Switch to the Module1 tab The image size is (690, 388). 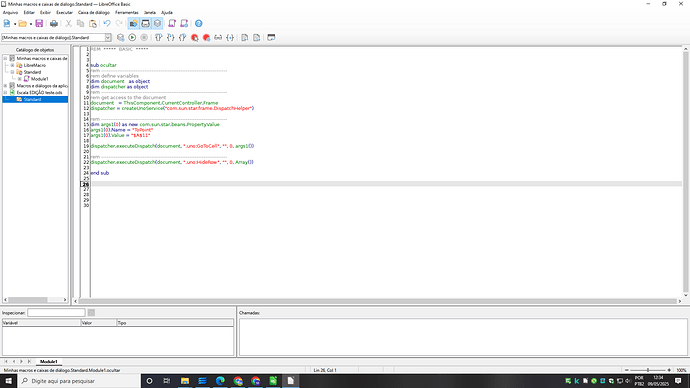click(48, 362)
